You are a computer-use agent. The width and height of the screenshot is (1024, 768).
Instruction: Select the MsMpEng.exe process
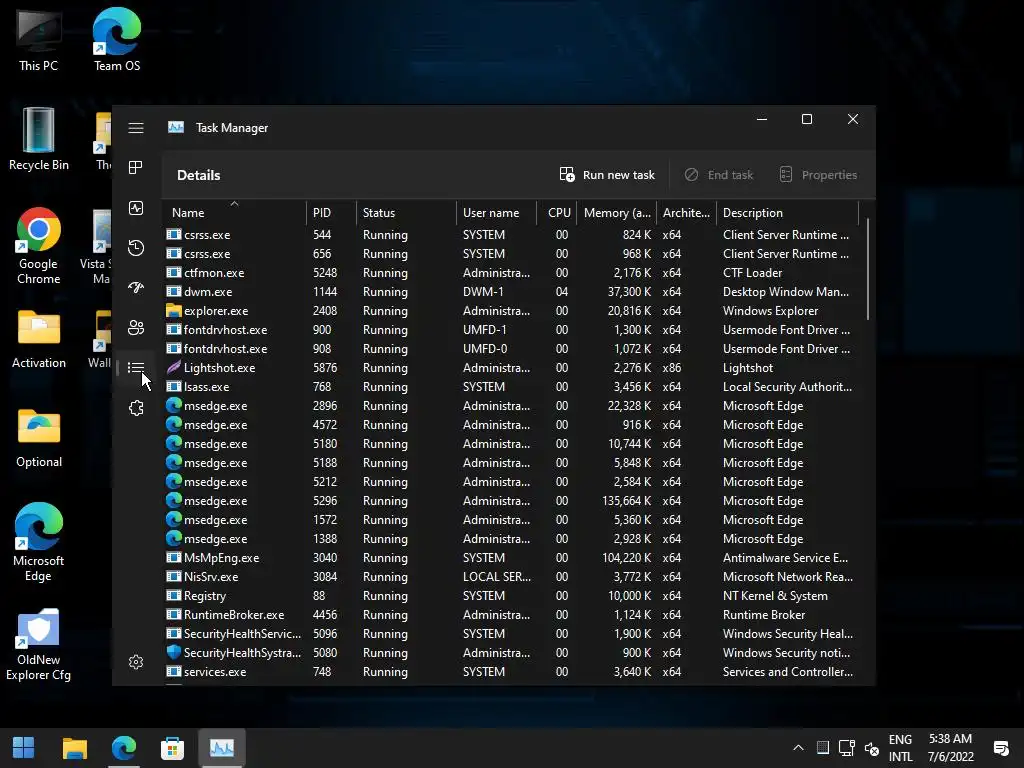click(x=513, y=558)
